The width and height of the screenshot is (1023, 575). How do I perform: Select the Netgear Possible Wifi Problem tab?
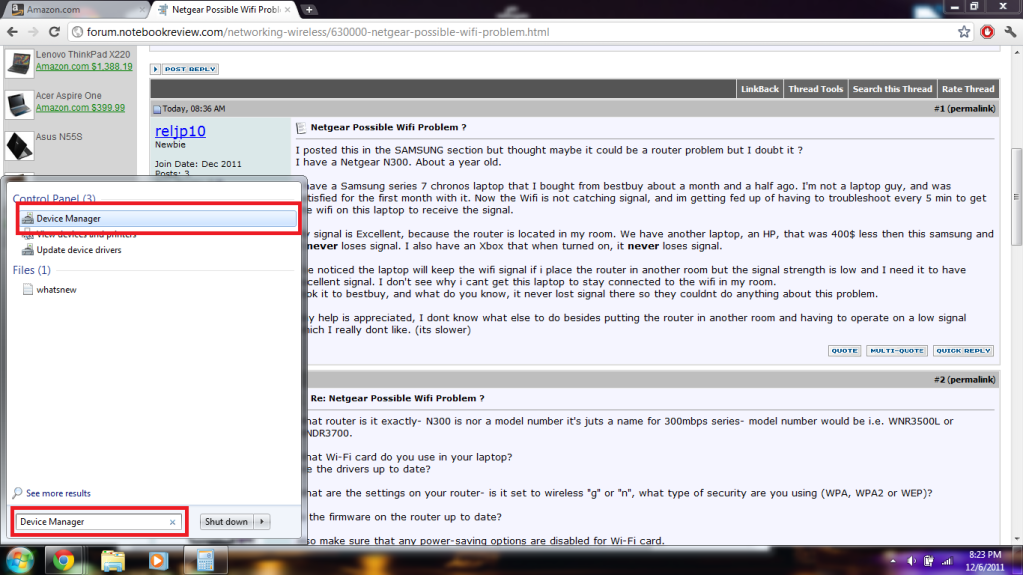[224, 10]
